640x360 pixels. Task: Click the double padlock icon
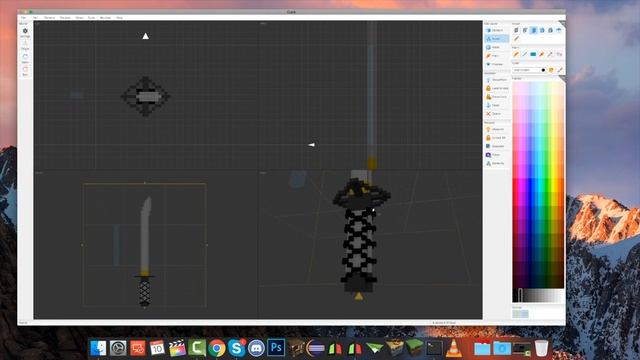tap(488, 97)
